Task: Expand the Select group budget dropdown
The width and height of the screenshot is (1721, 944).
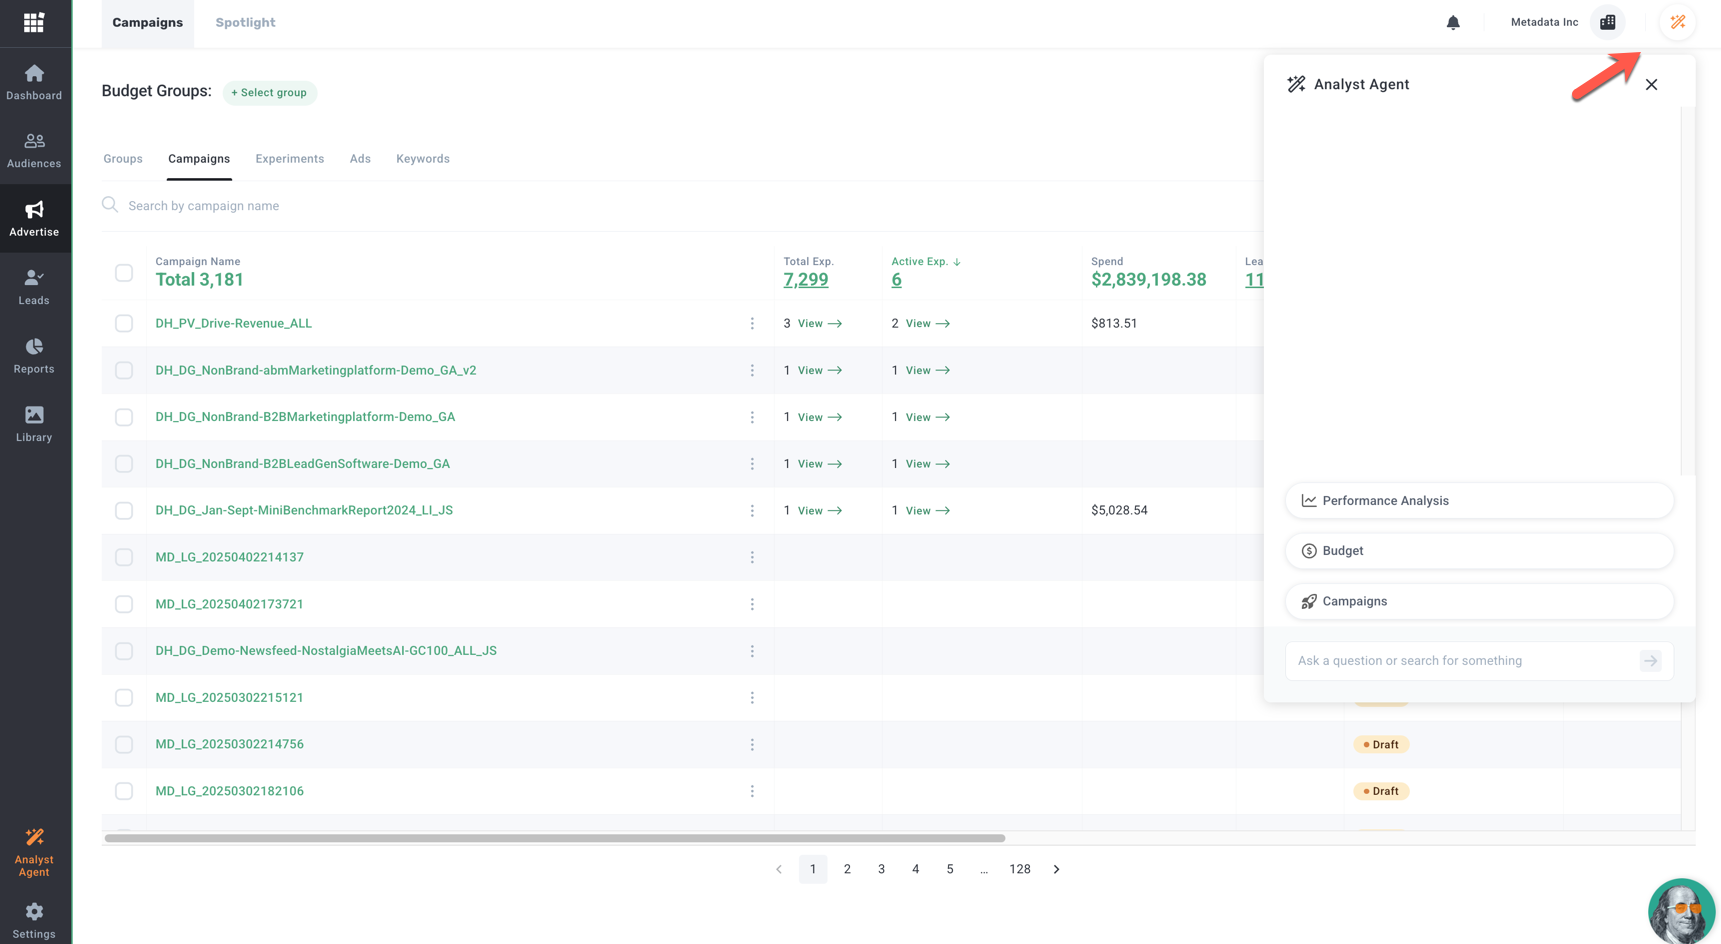Action: (x=269, y=93)
